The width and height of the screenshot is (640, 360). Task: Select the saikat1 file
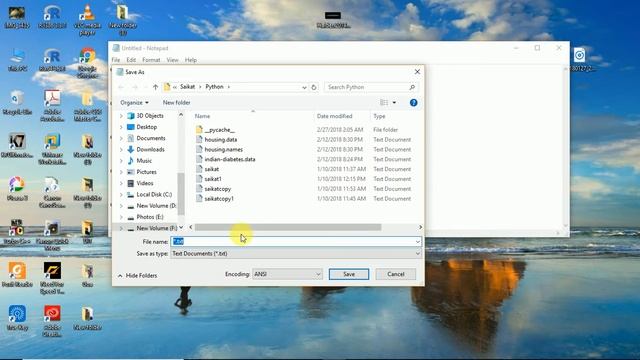[213, 179]
